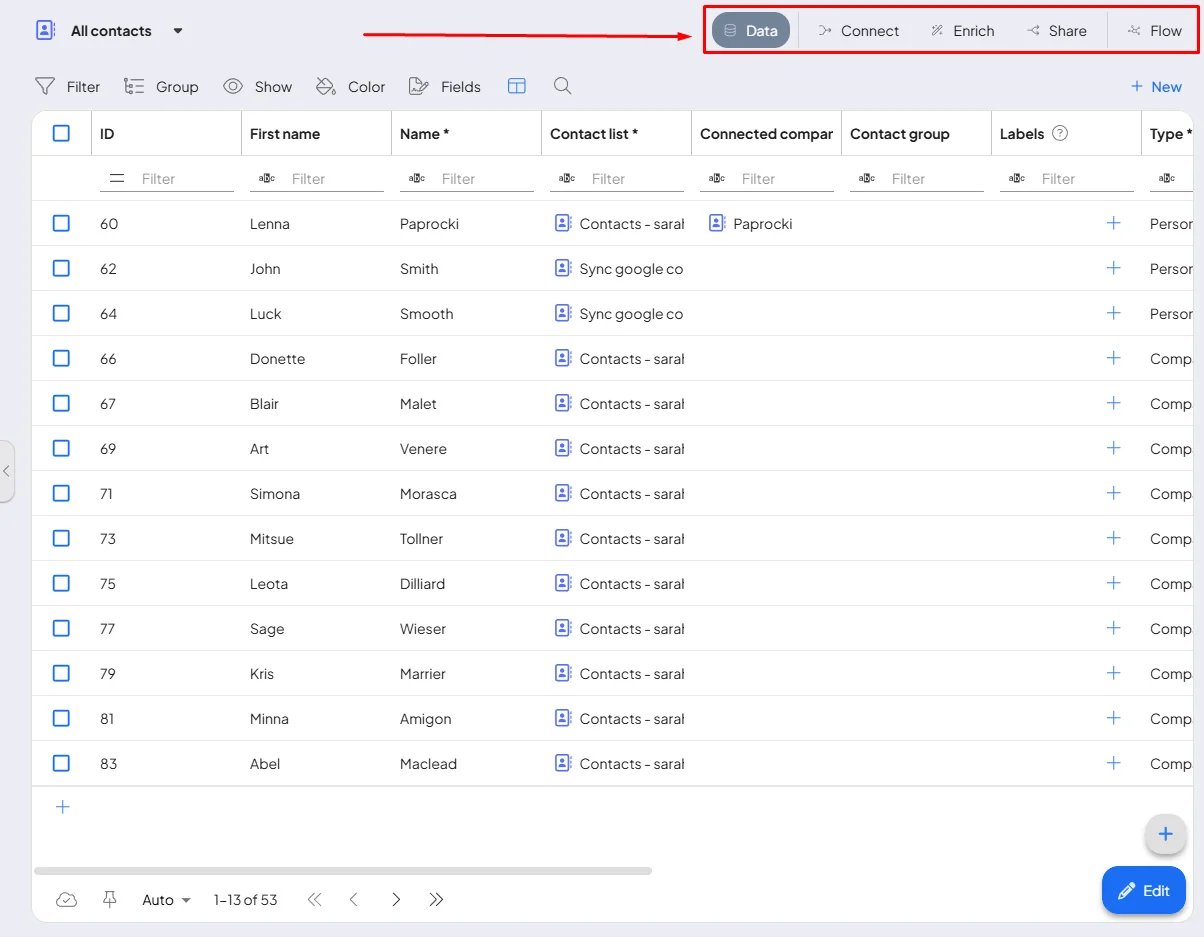Open Connected company filter operator selector

(x=717, y=178)
